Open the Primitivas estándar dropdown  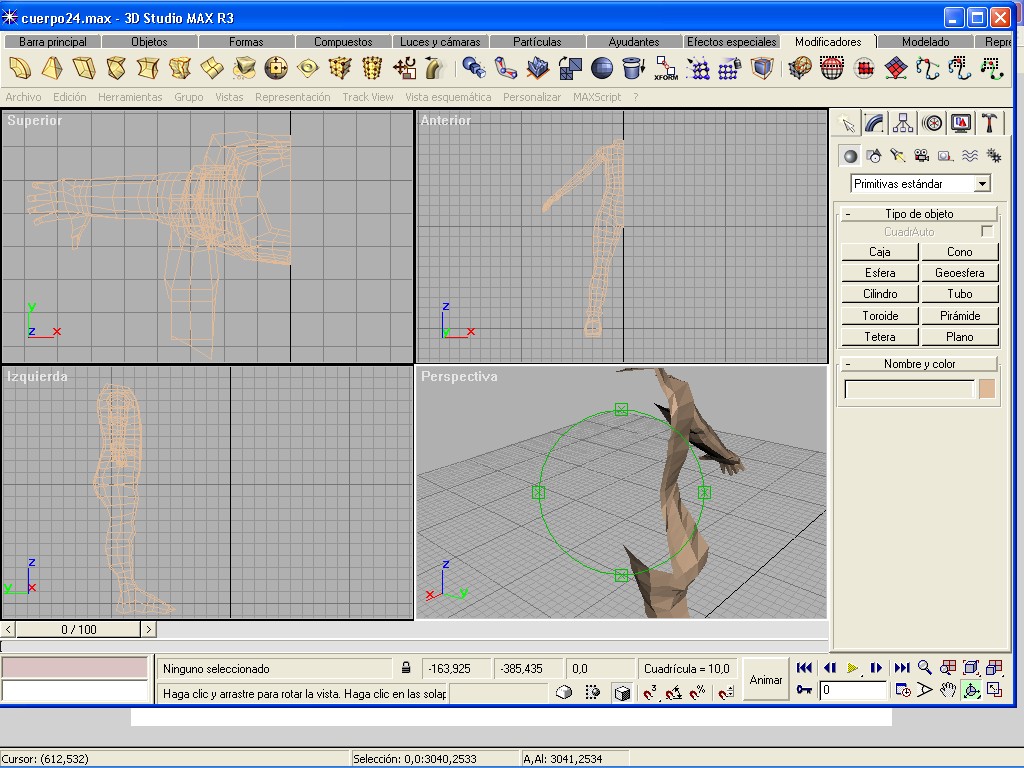[982, 184]
